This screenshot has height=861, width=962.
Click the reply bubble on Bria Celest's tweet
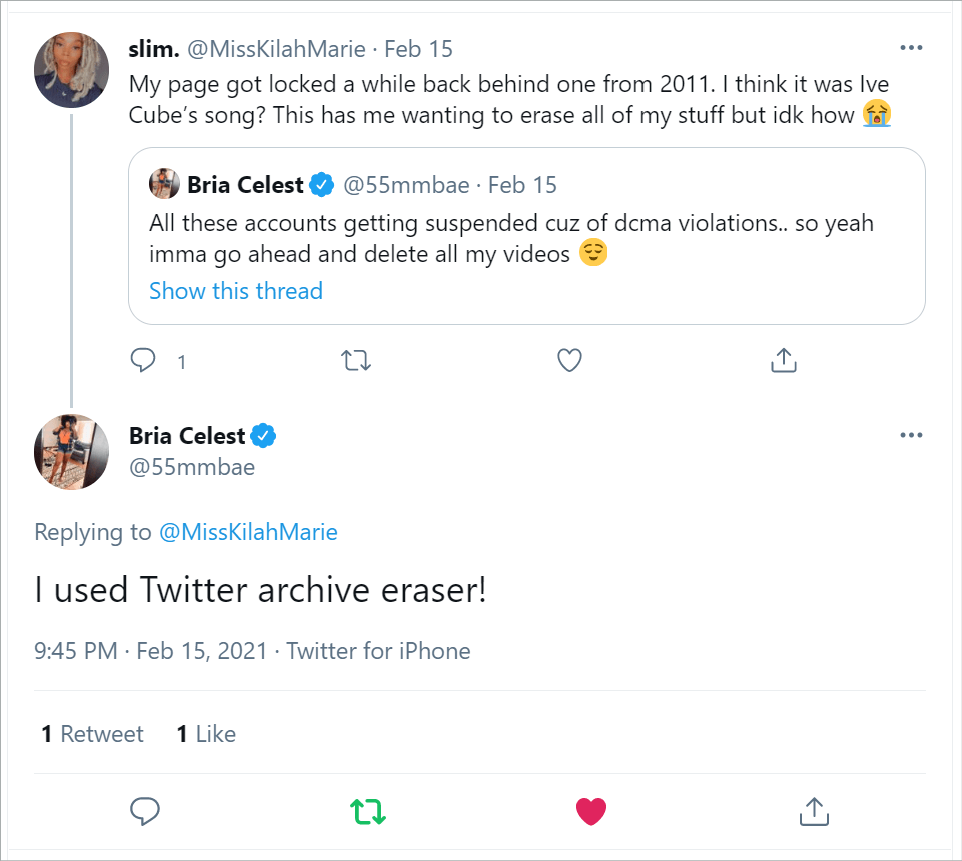[x=145, y=811]
